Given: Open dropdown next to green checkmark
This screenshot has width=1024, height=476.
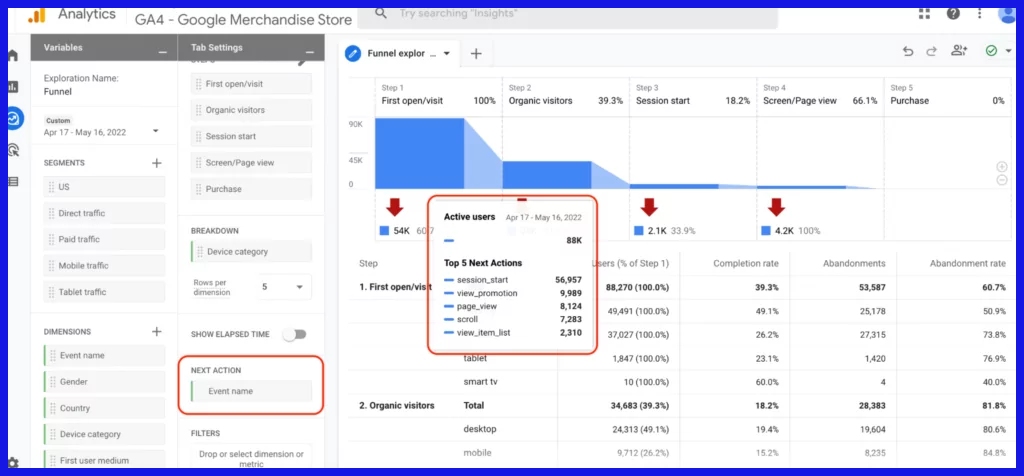Looking at the screenshot, I should [x=1009, y=51].
